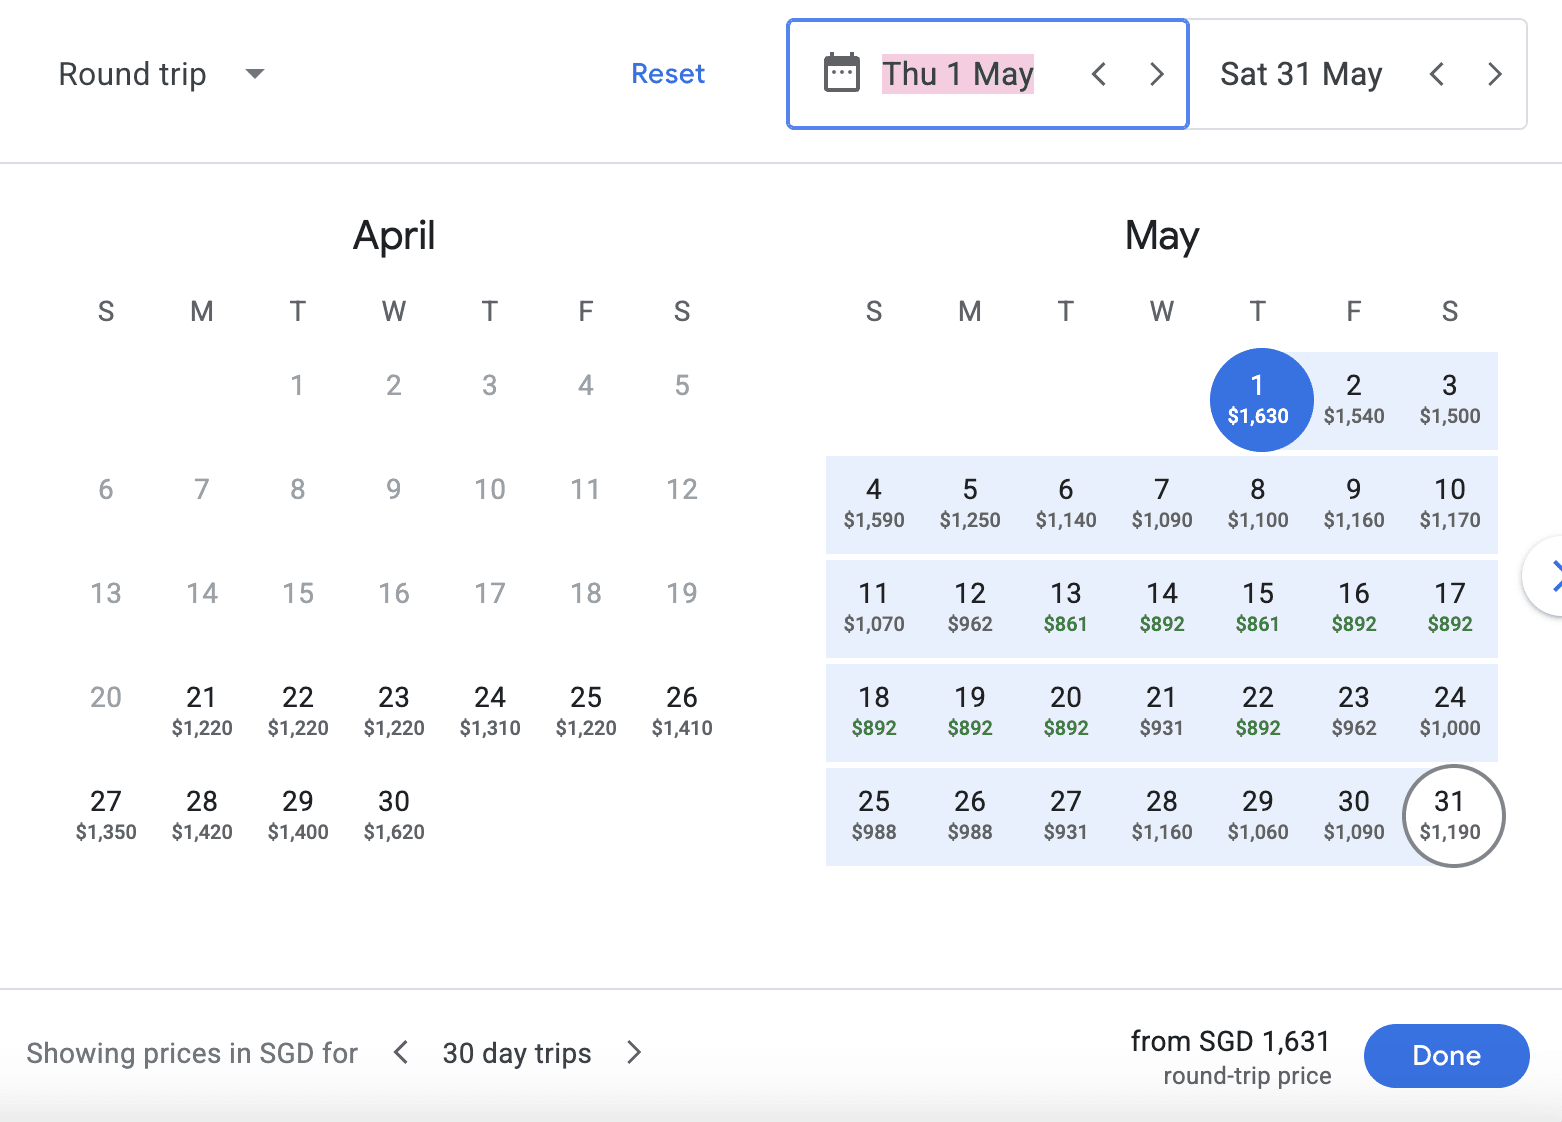This screenshot has width=1562, height=1122.
Task: Increase trip length from 30 days
Action: pyautogui.click(x=633, y=1052)
